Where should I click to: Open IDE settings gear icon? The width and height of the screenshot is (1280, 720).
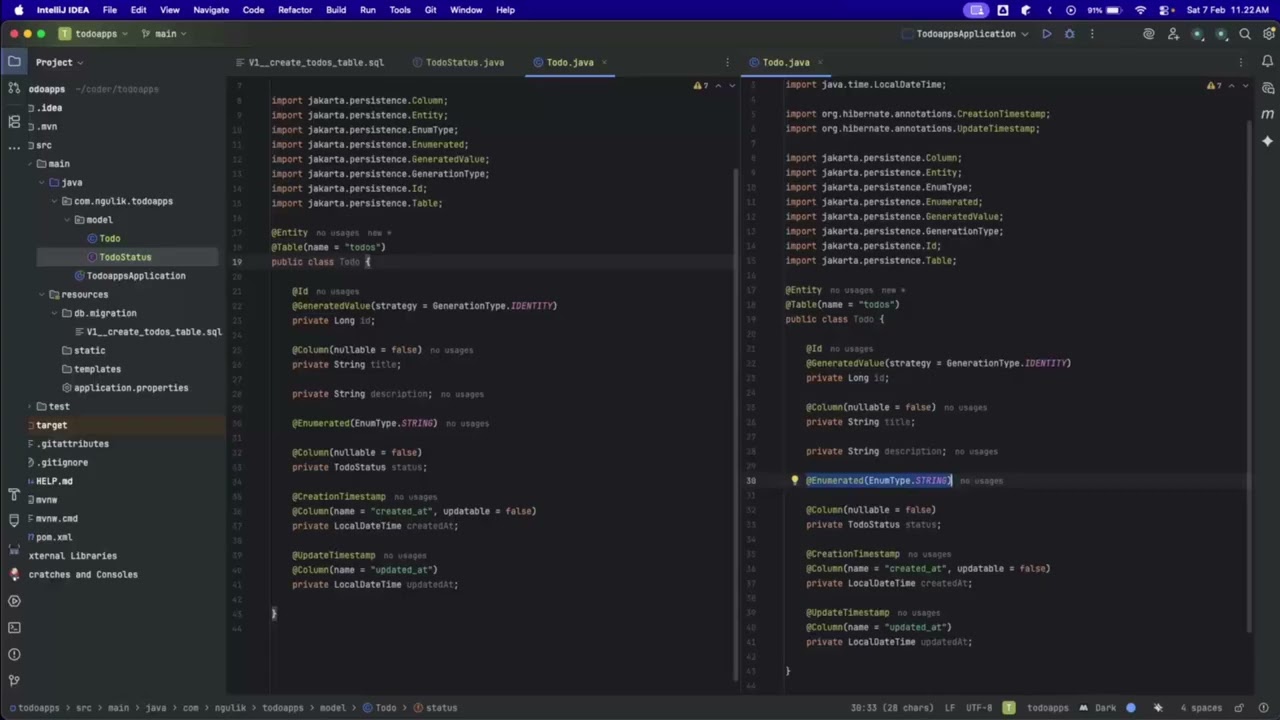pyautogui.click(x=1267, y=34)
